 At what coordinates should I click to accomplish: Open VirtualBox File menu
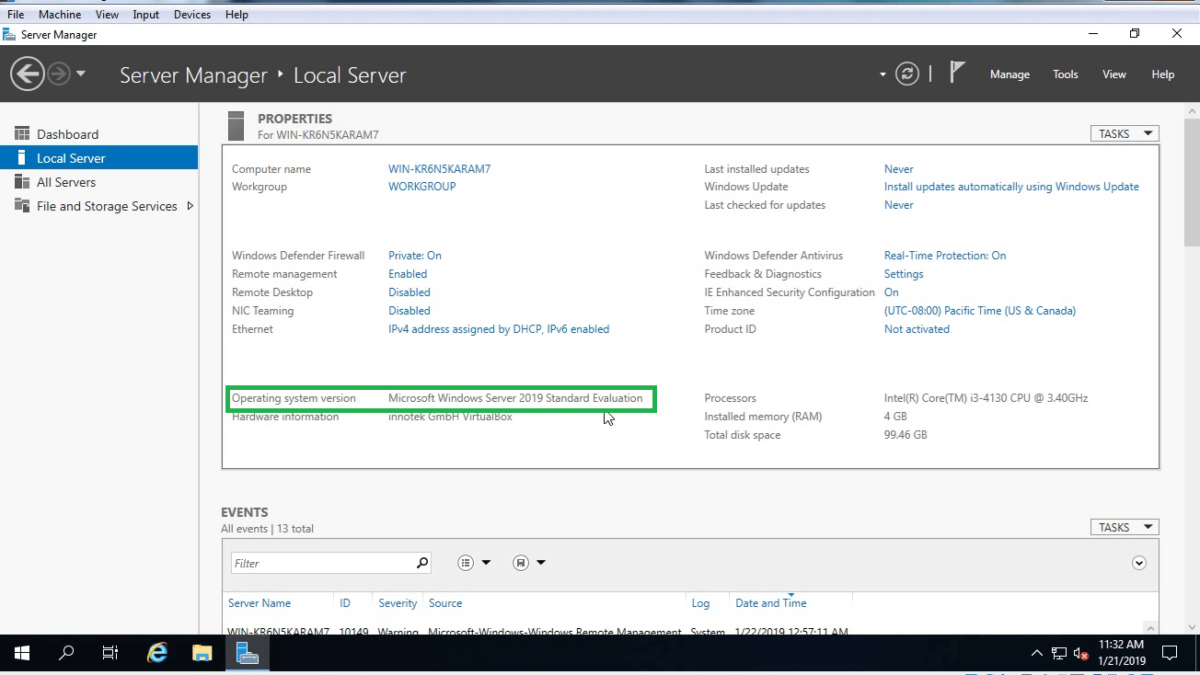[15, 15]
